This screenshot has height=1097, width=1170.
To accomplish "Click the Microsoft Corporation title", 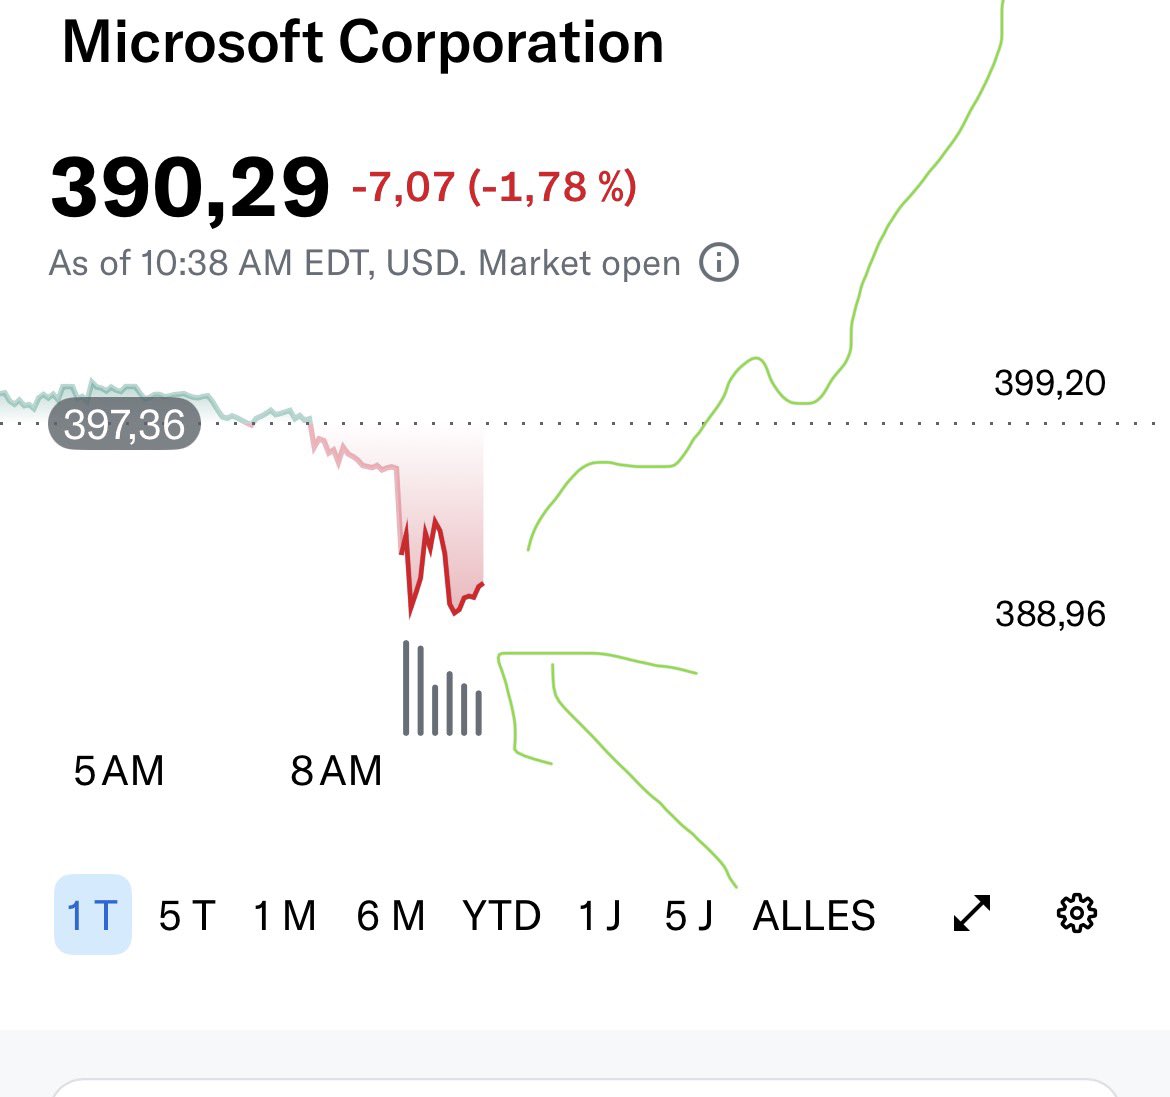I will click(x=363, y=43).
